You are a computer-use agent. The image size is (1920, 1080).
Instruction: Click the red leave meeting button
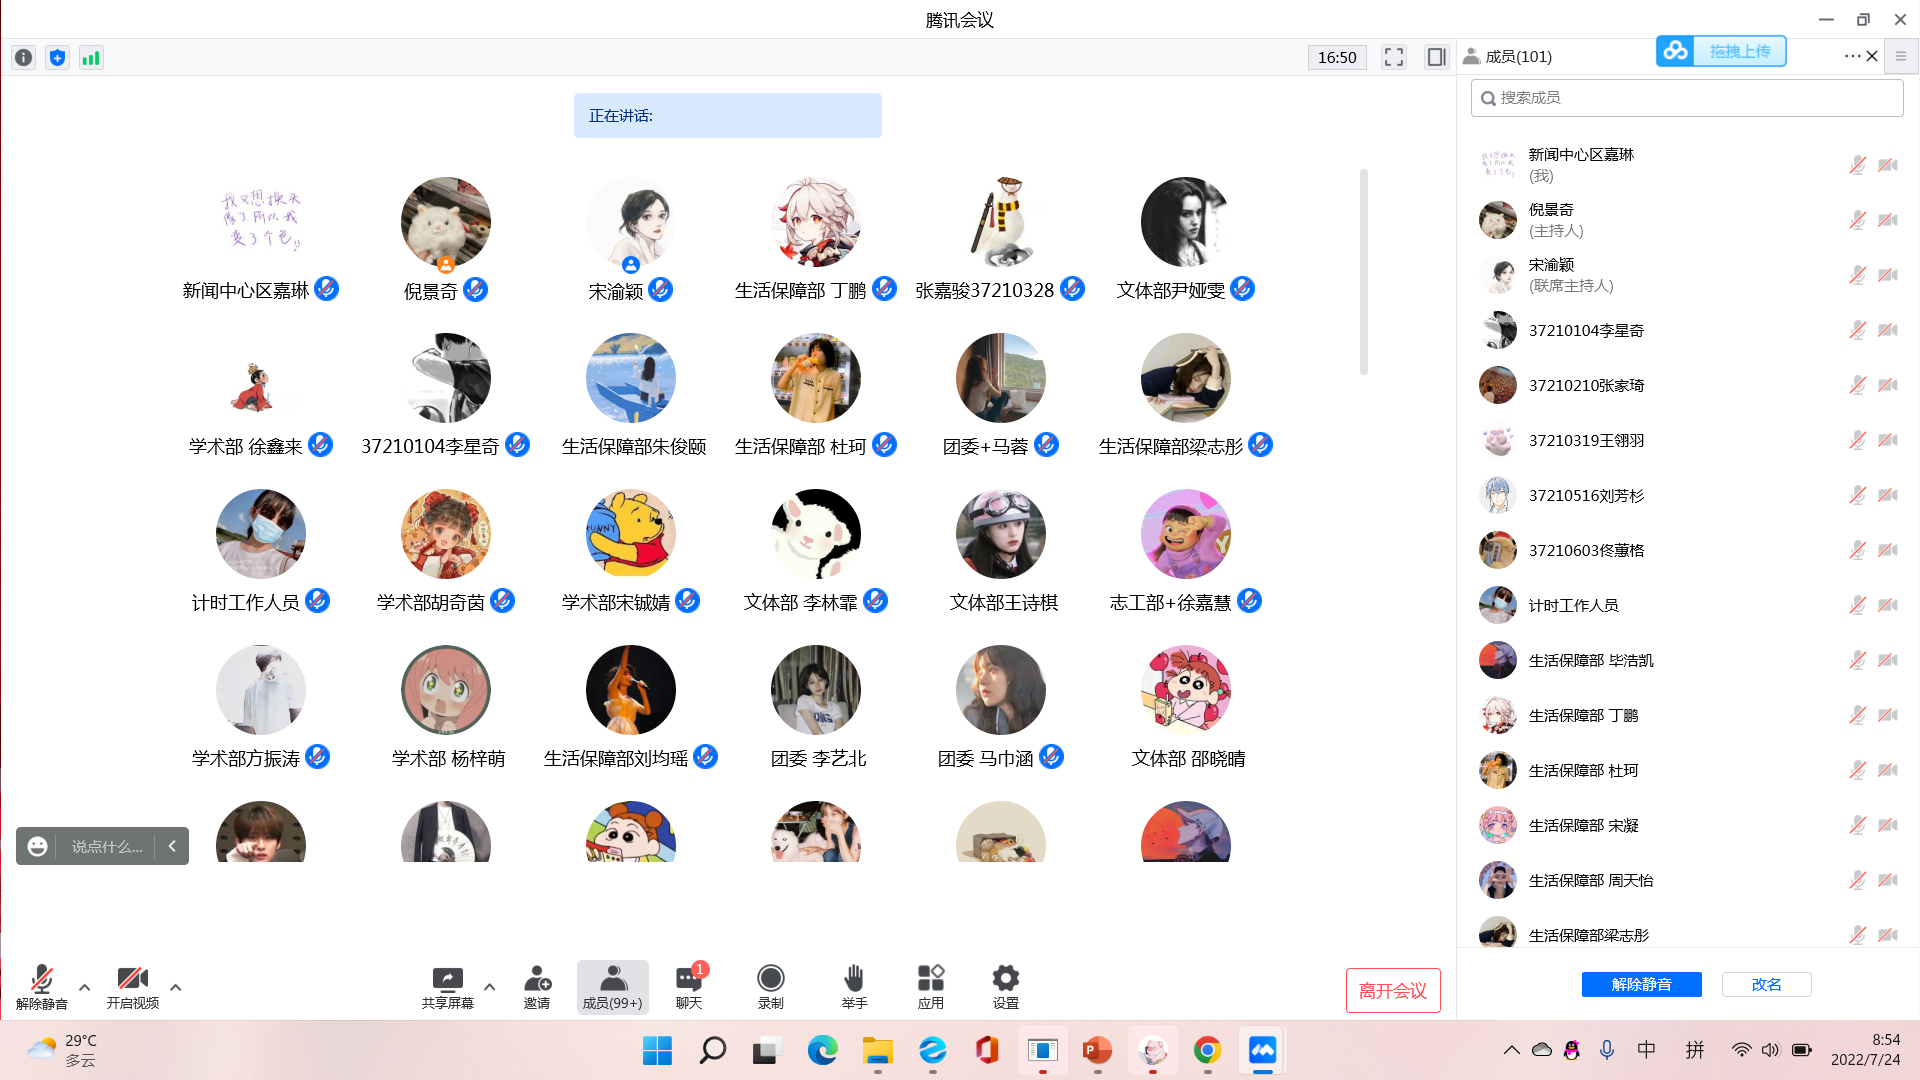coord(1392,990)
